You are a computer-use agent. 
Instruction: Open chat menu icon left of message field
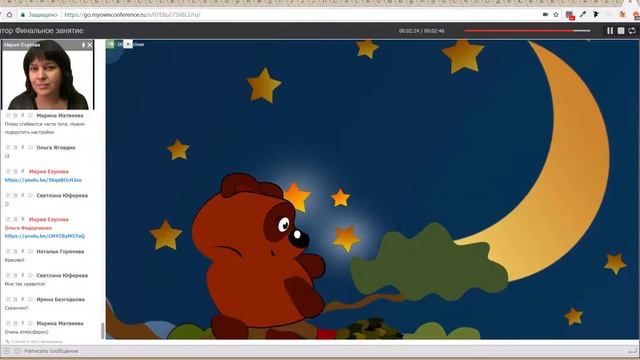coord(6,351)
